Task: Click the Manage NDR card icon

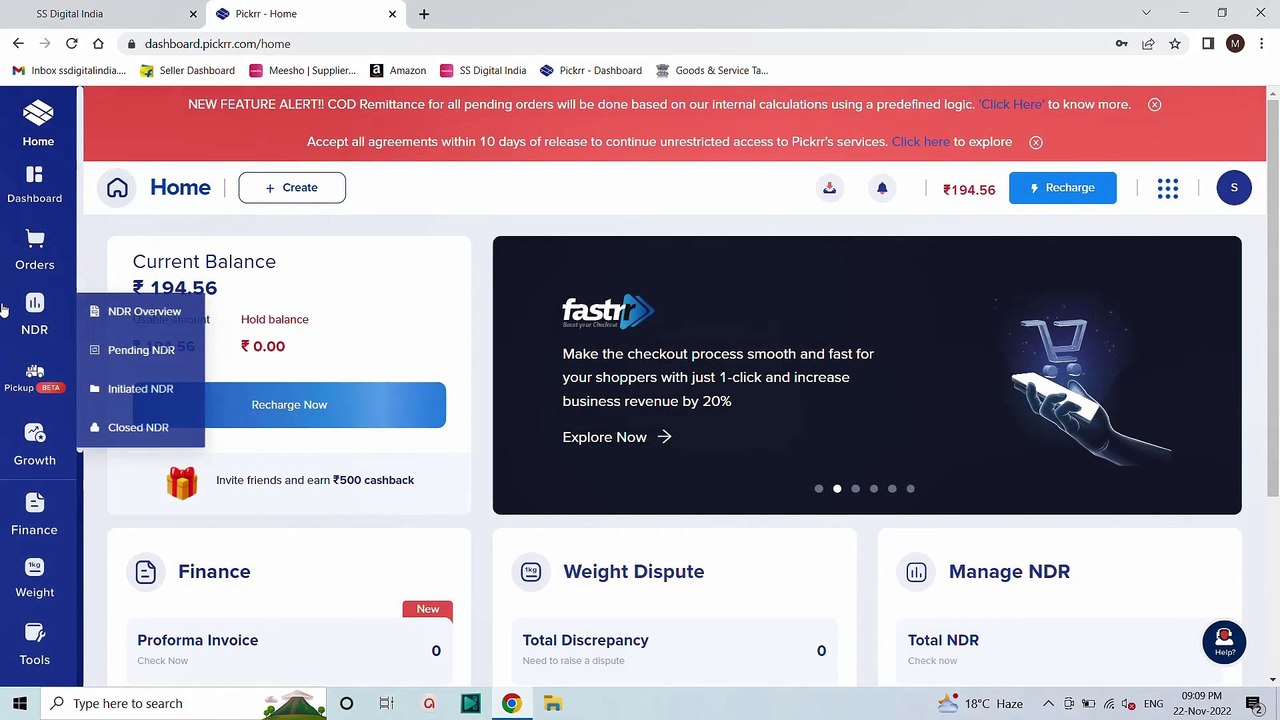Action: (916, 572)
